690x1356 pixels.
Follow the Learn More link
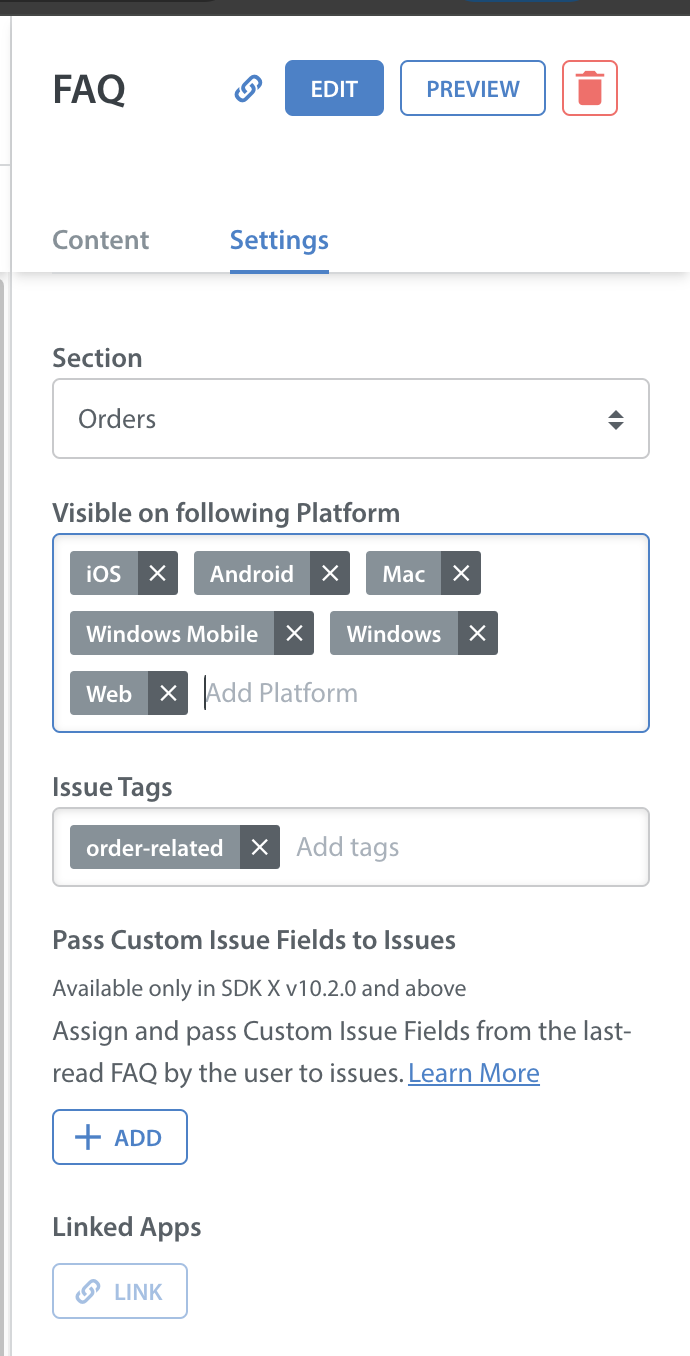pyautogui.click(x=474, y=1073)
